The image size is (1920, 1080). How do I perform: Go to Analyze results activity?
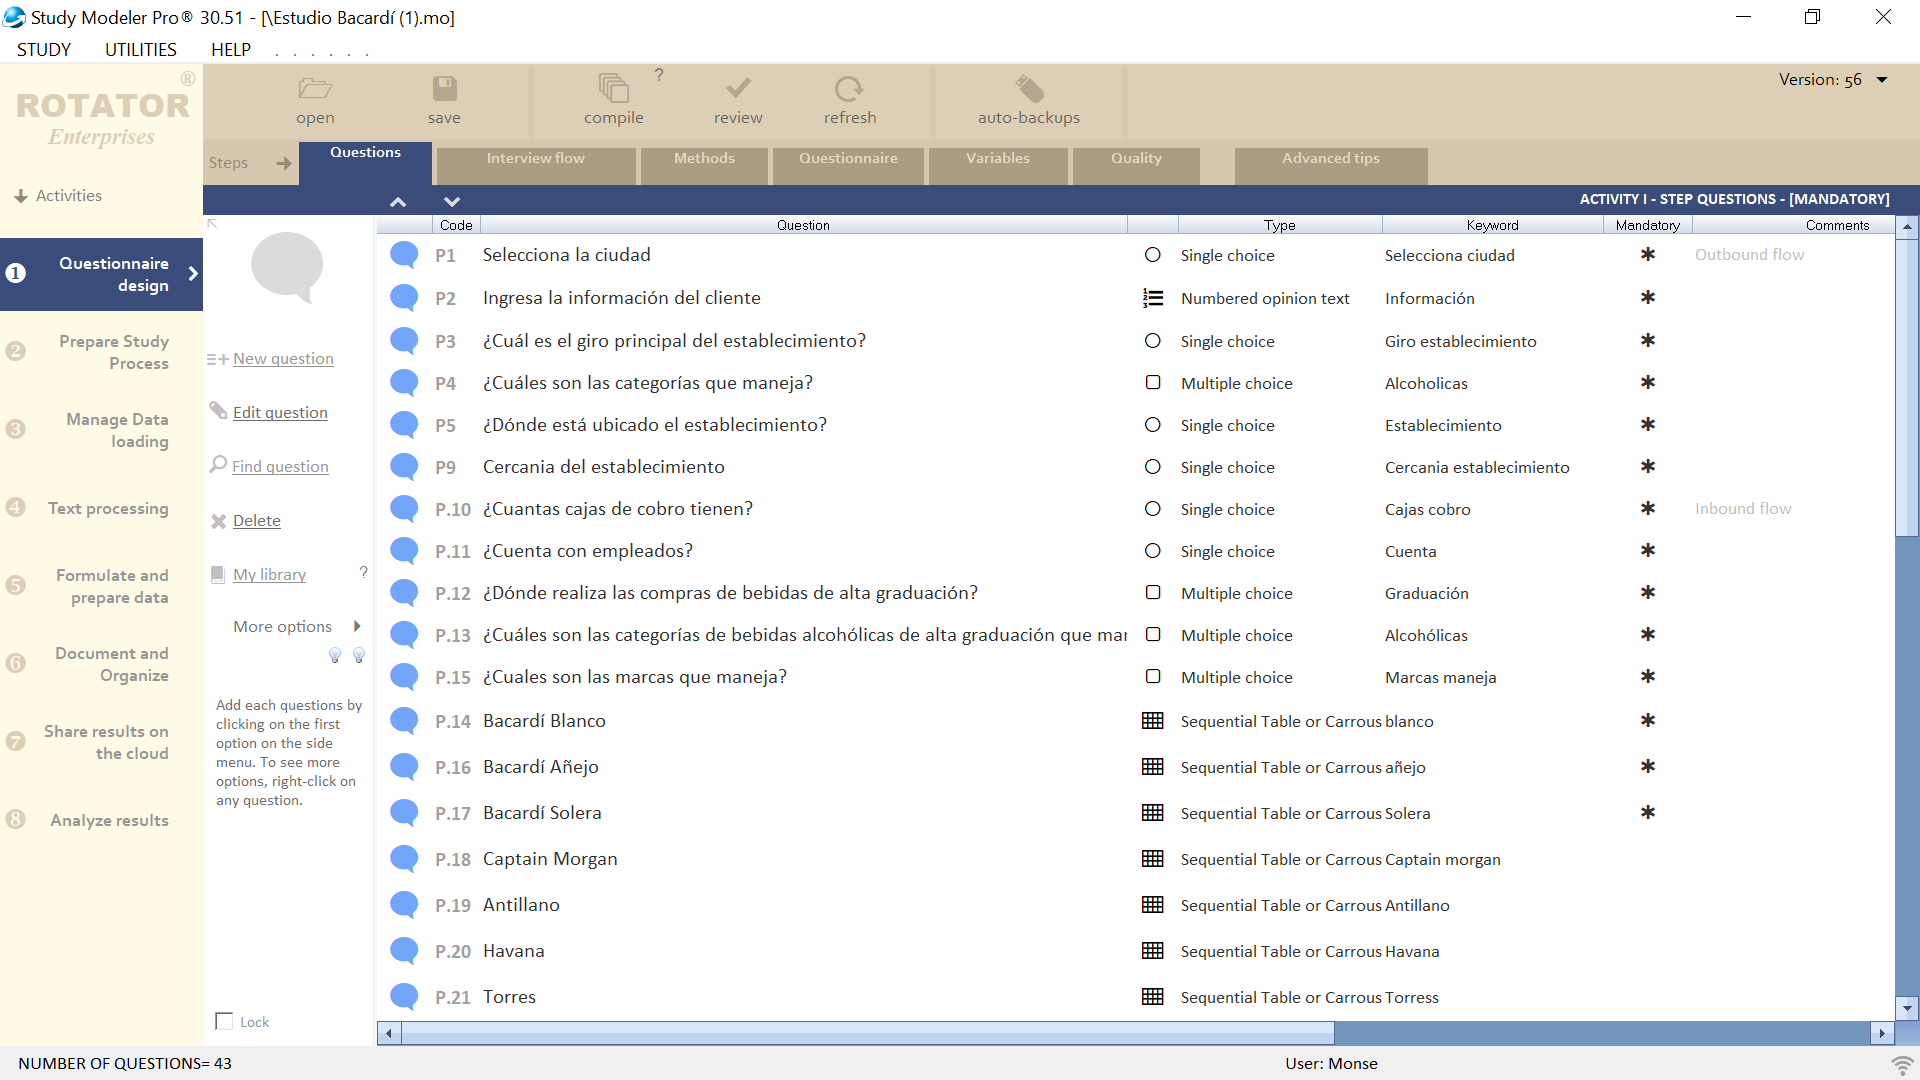point(109,820)
